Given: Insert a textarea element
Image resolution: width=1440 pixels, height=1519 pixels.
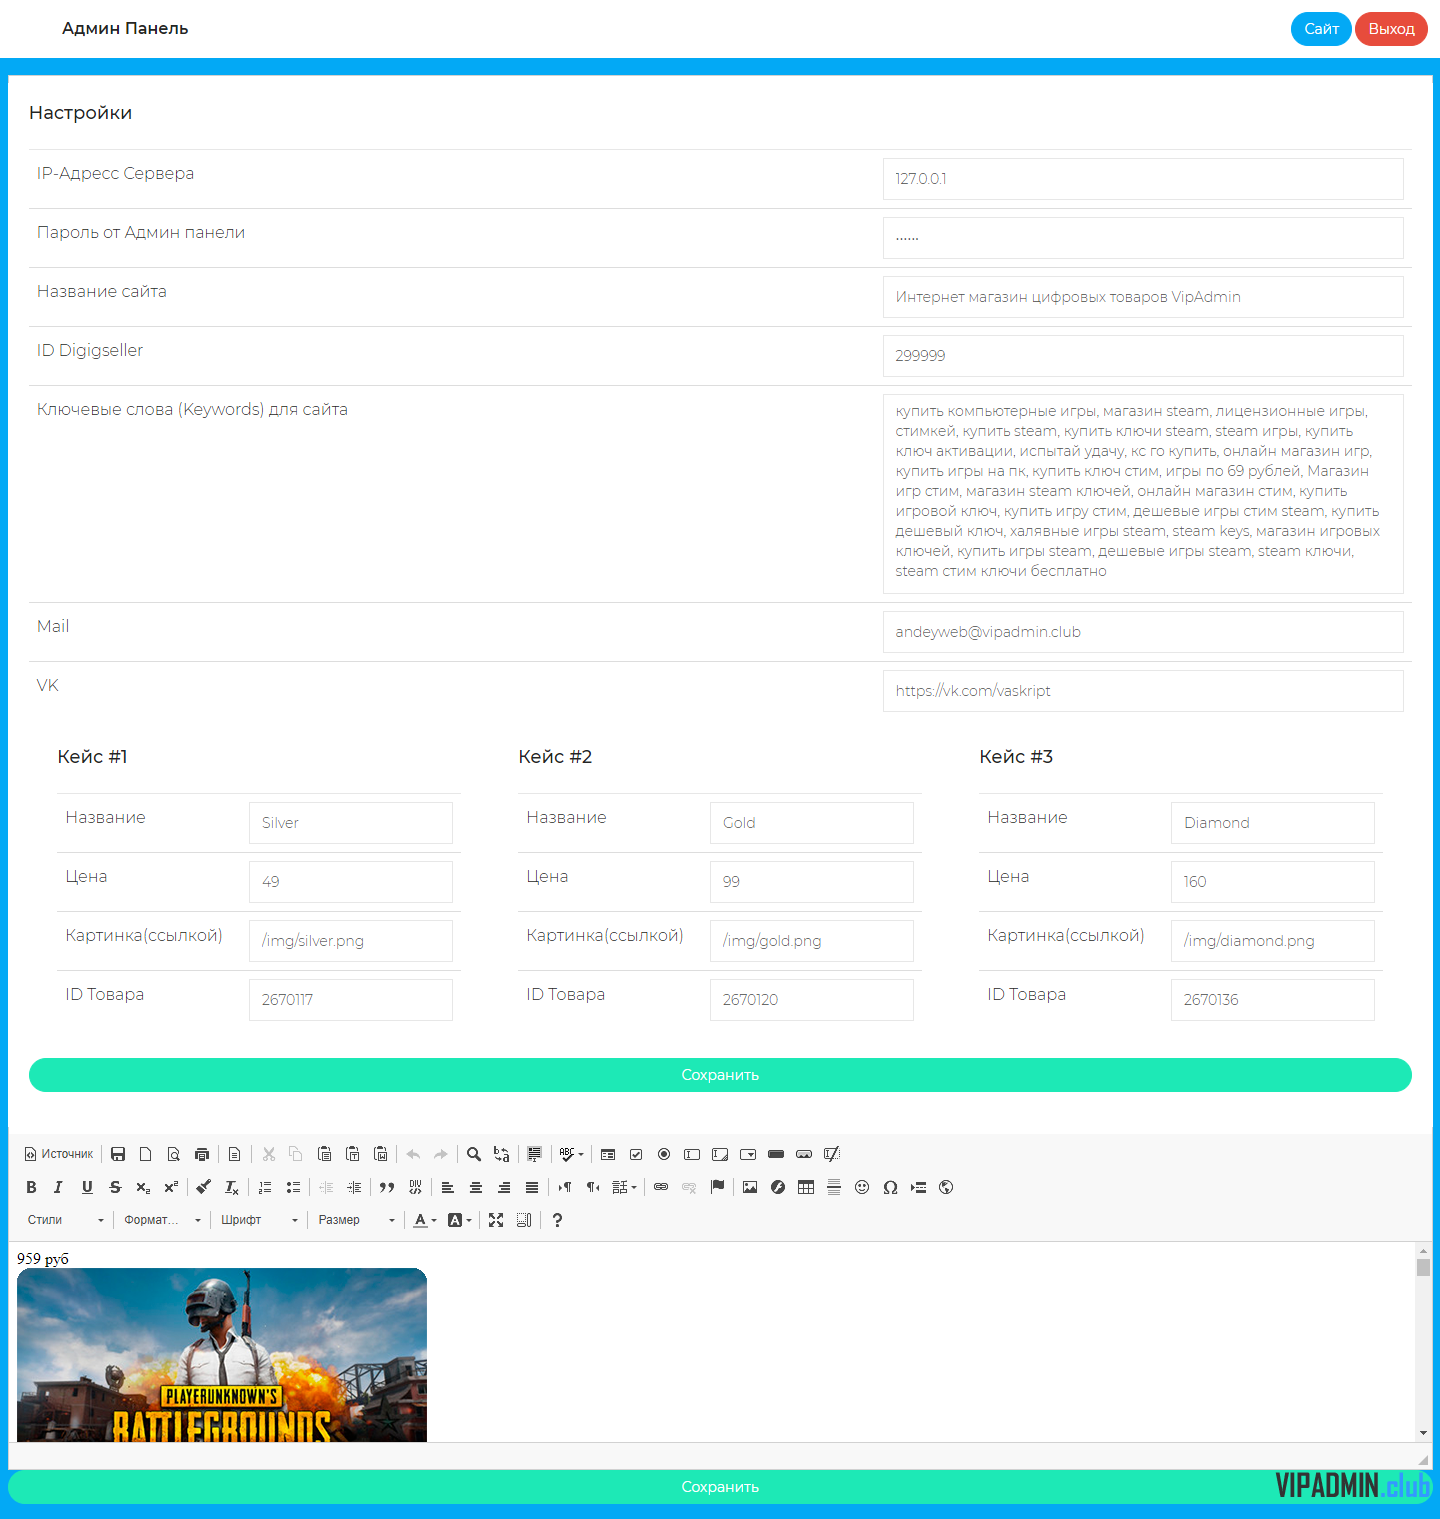Looking at the screenshot, I should pos(720,1154).
